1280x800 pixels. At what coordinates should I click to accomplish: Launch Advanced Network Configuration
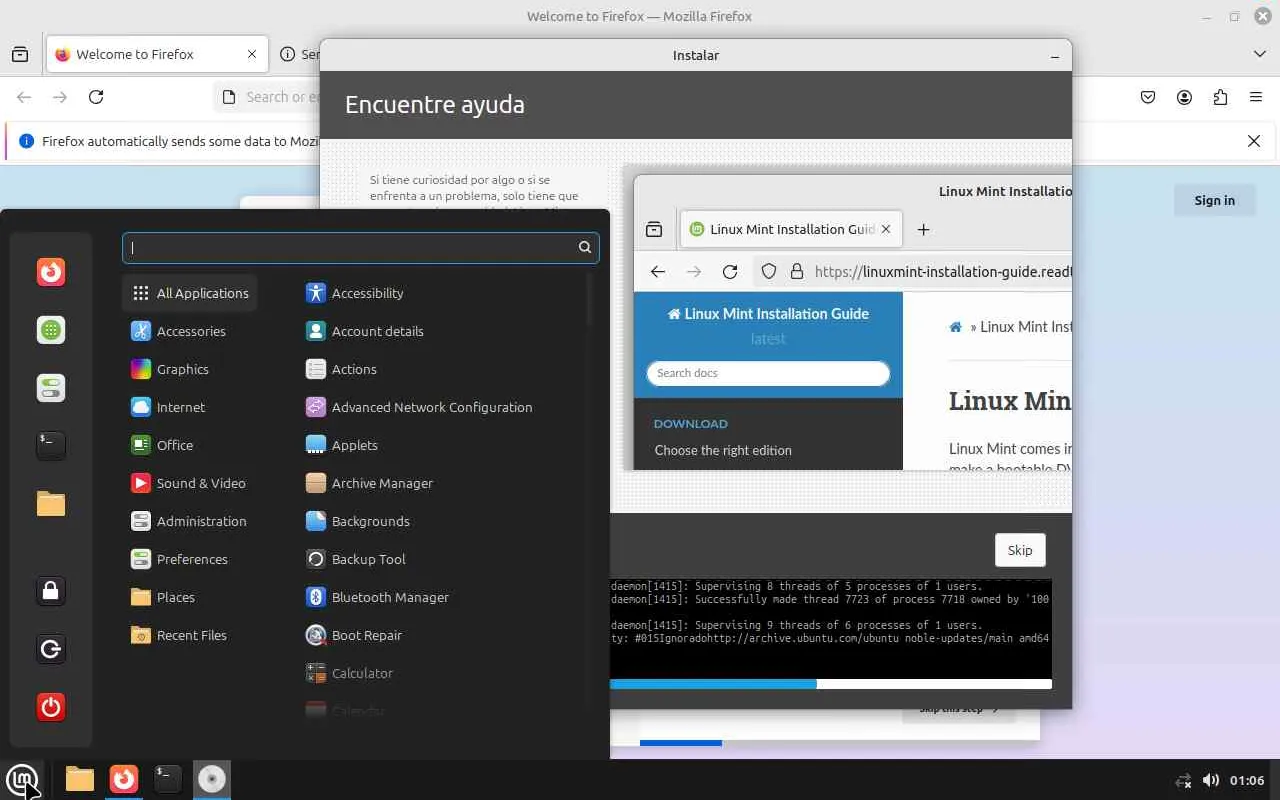coord(440,407)
